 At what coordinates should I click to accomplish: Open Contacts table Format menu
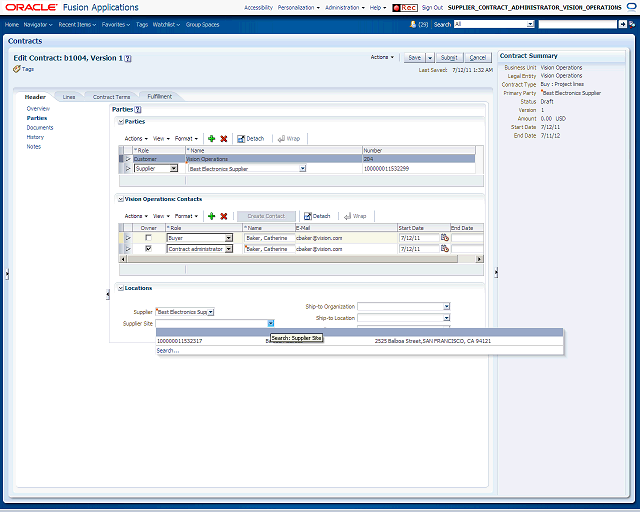pos(186,216)
